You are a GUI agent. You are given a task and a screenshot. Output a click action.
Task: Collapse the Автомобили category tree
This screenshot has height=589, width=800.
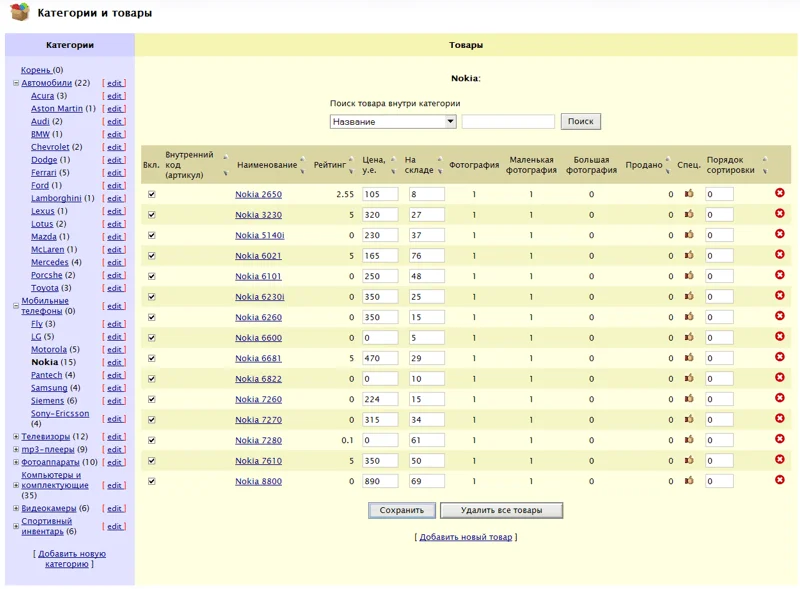16,84
